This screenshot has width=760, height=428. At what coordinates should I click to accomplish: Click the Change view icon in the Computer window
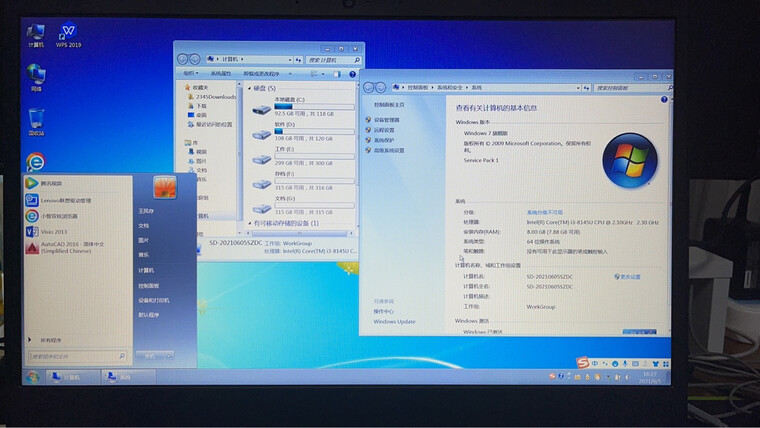click(314, 74)
